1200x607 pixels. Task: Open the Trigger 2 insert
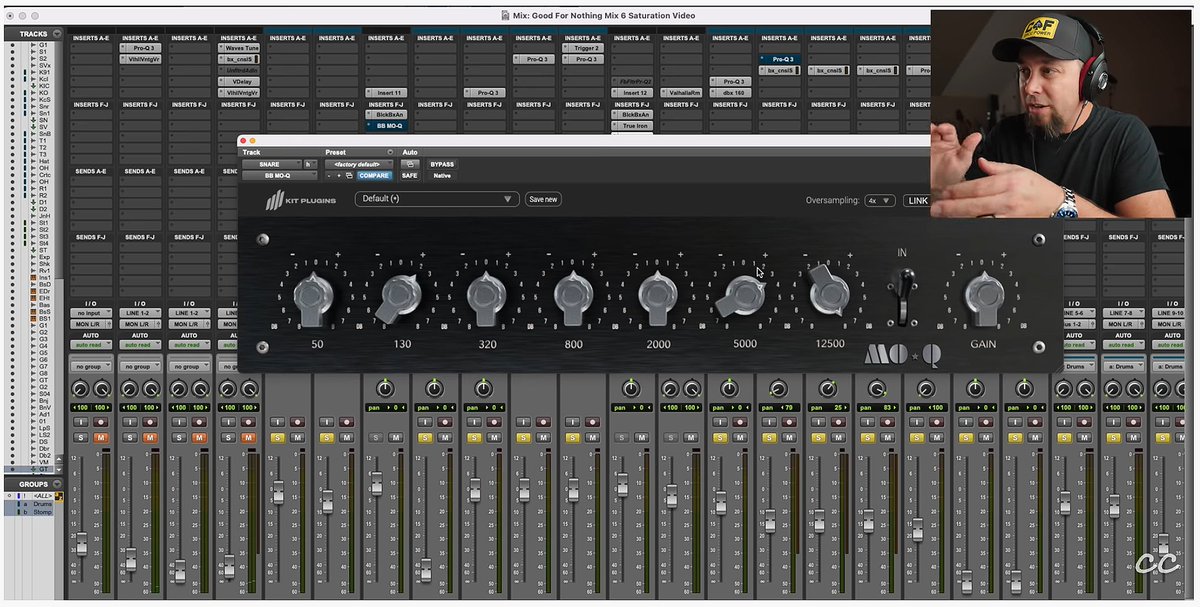582,47
